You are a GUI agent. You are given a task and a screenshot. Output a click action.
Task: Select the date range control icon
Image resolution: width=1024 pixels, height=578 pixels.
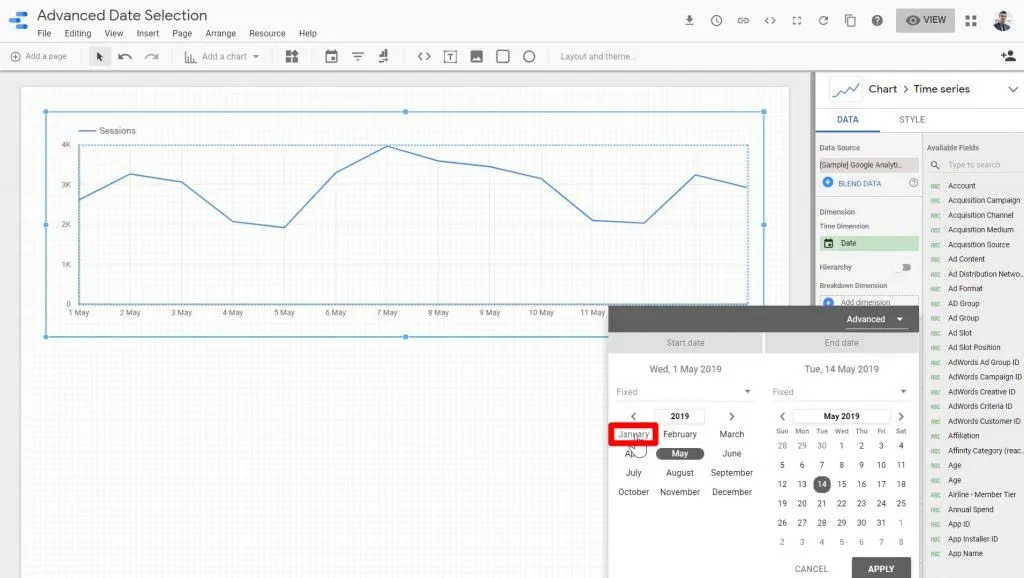coord(331,57)
